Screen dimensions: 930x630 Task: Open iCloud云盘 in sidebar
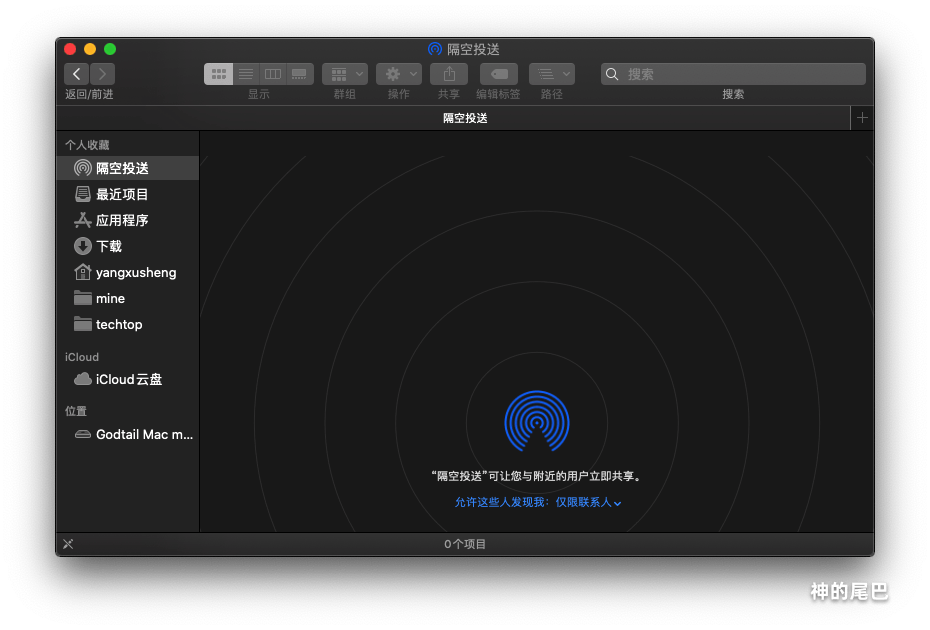click(x=128, y=379)
